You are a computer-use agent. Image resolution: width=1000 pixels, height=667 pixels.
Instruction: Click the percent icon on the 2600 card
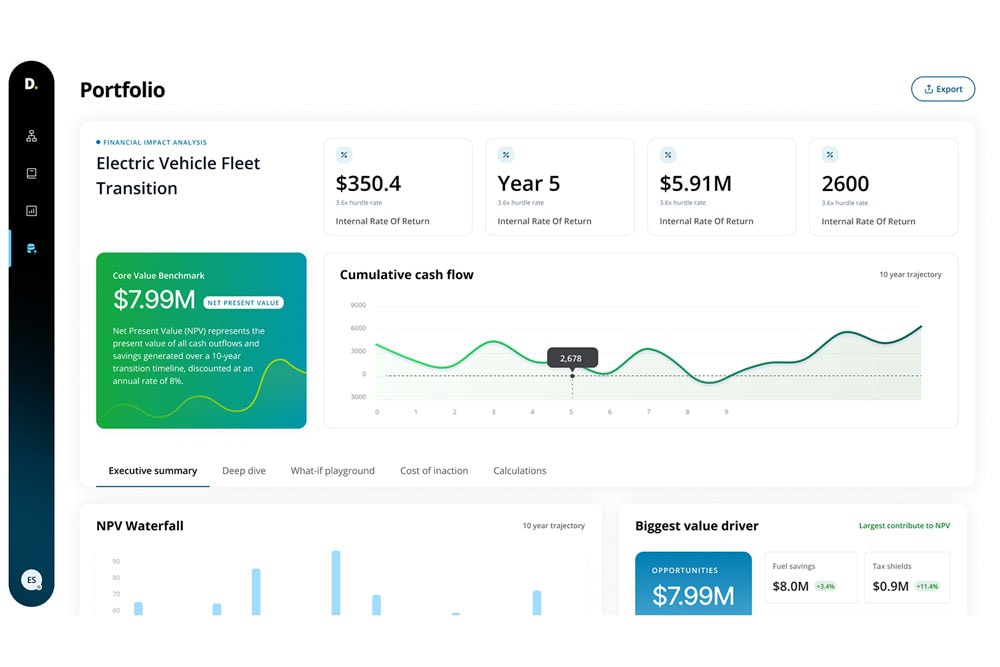pyautogui.click(x=830, y=155)
